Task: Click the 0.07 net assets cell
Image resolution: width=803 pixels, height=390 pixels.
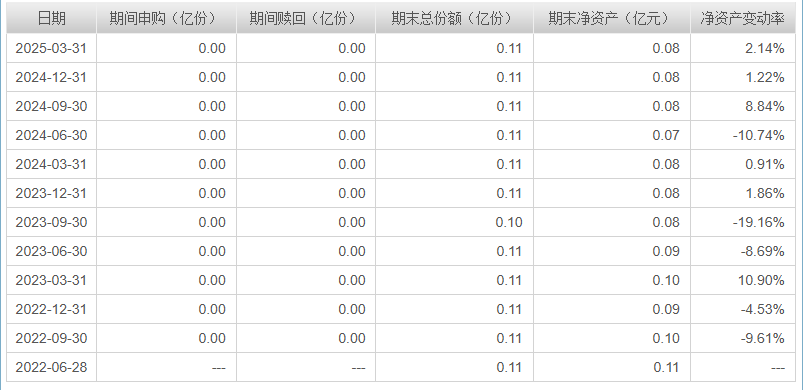Action: [x=612, y=135]
